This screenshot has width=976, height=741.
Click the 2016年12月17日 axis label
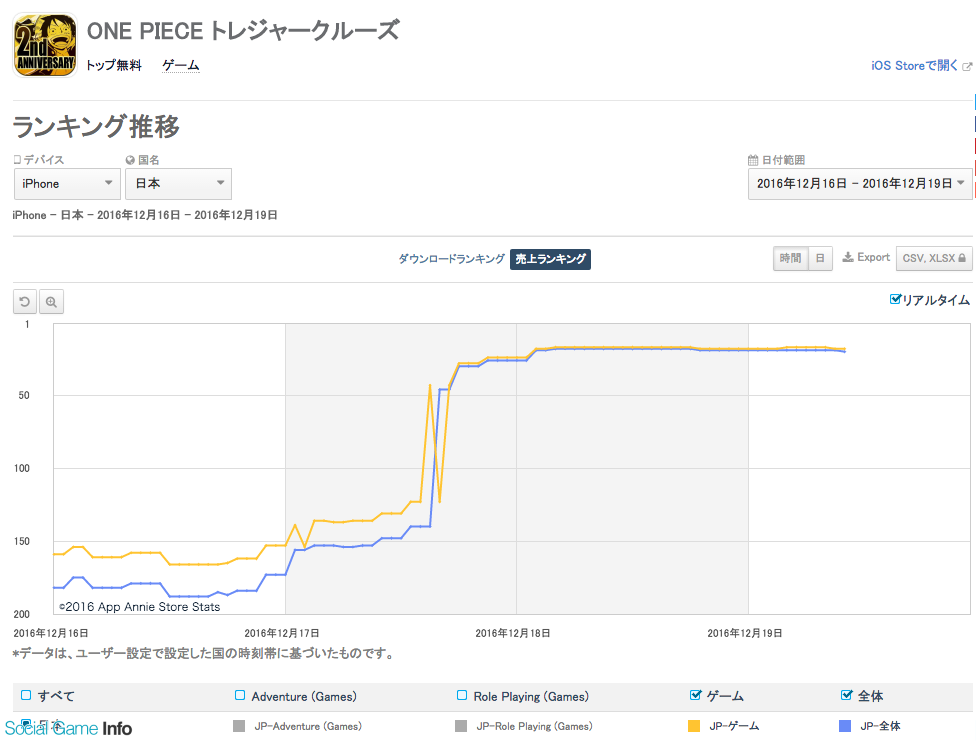point(282,633)
